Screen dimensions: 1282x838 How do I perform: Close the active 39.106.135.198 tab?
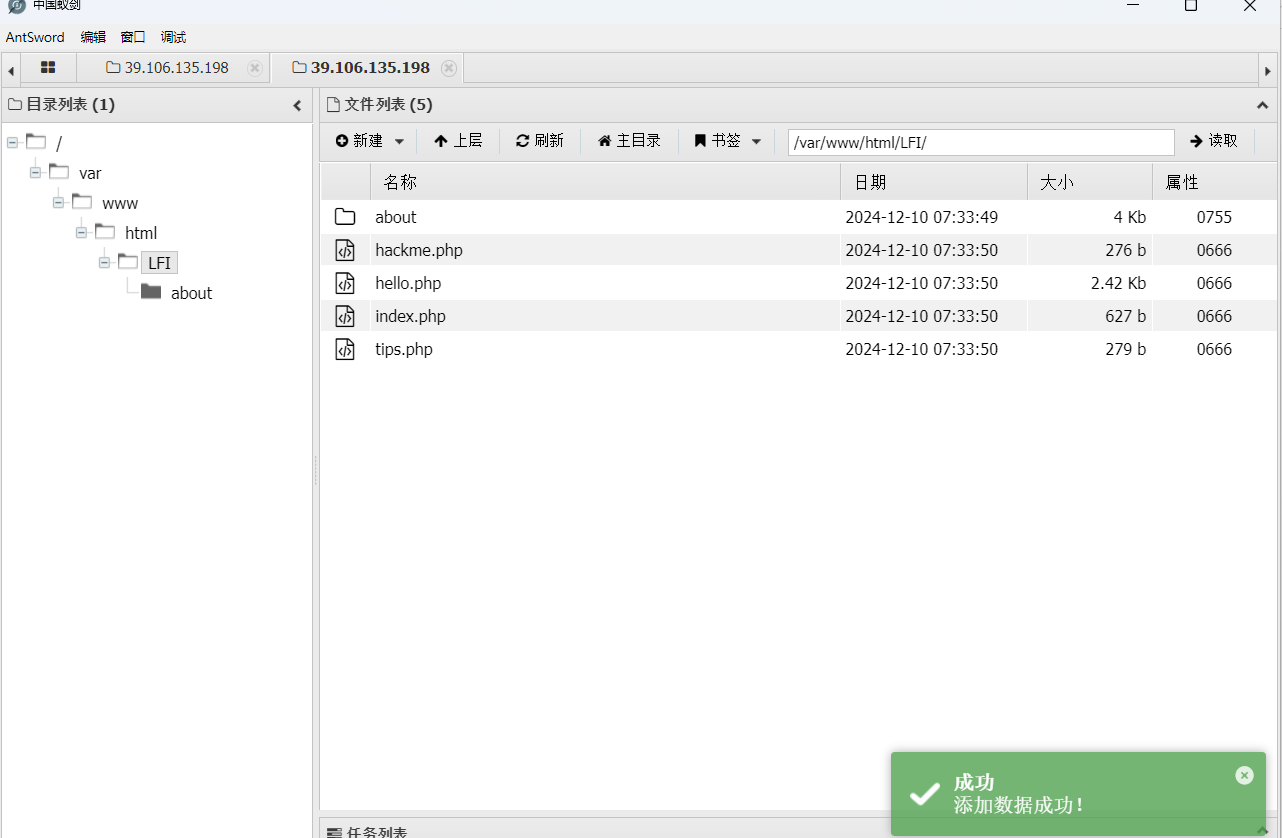(449, 68)
